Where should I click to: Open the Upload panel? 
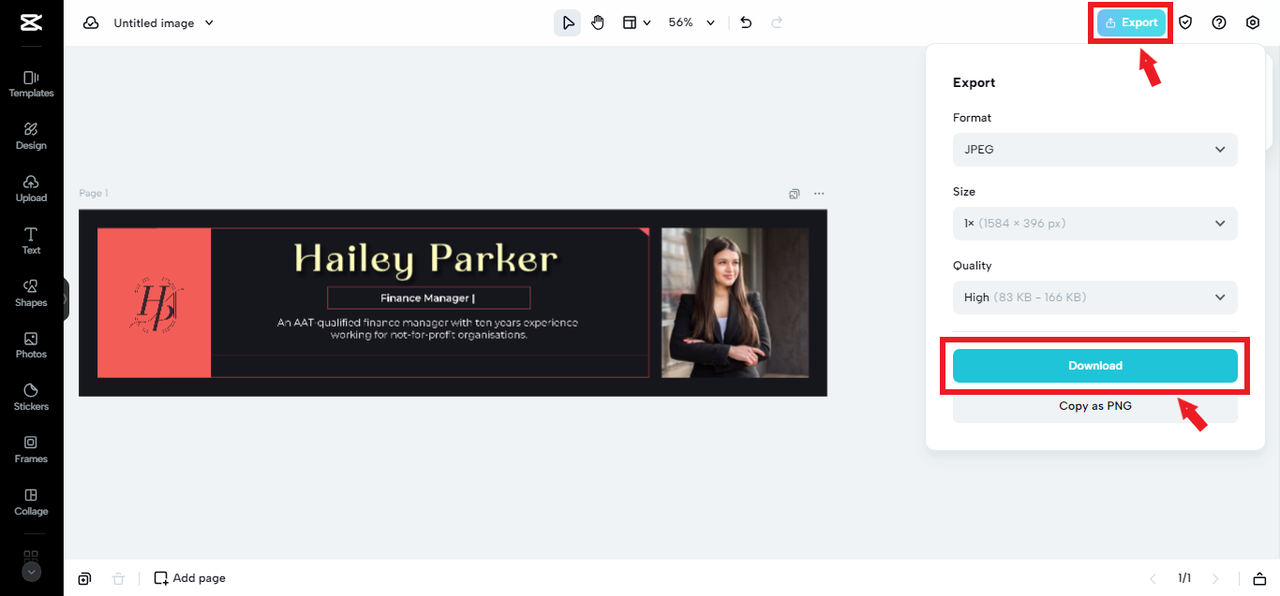[31, 188]
